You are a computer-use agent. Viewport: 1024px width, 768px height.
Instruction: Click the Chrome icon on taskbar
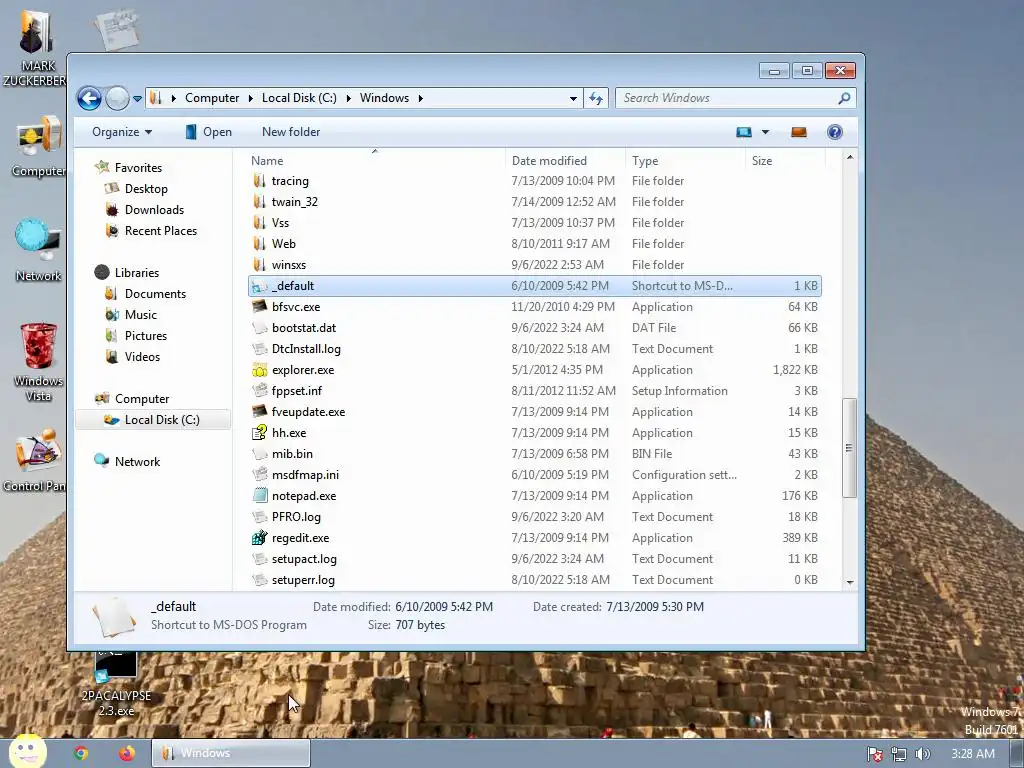81,753
